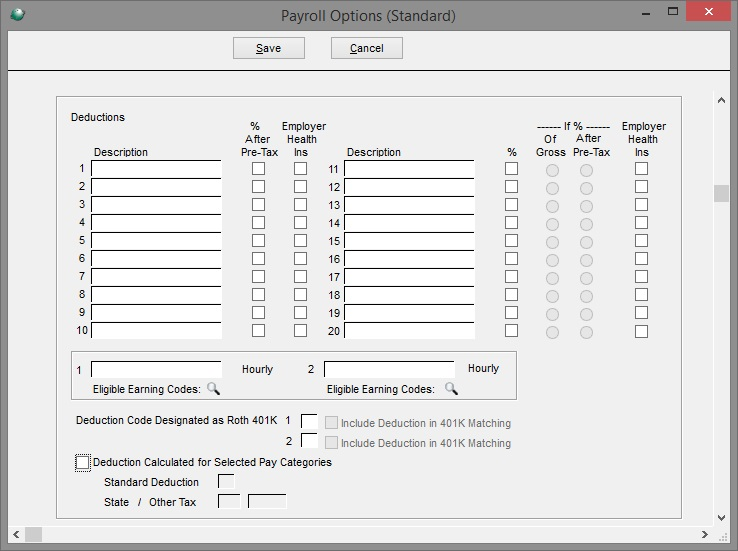The height and width of the screenshot is (551, 738).
Task: Check Employer Health Ins for deduction 14
Action: 642,223
